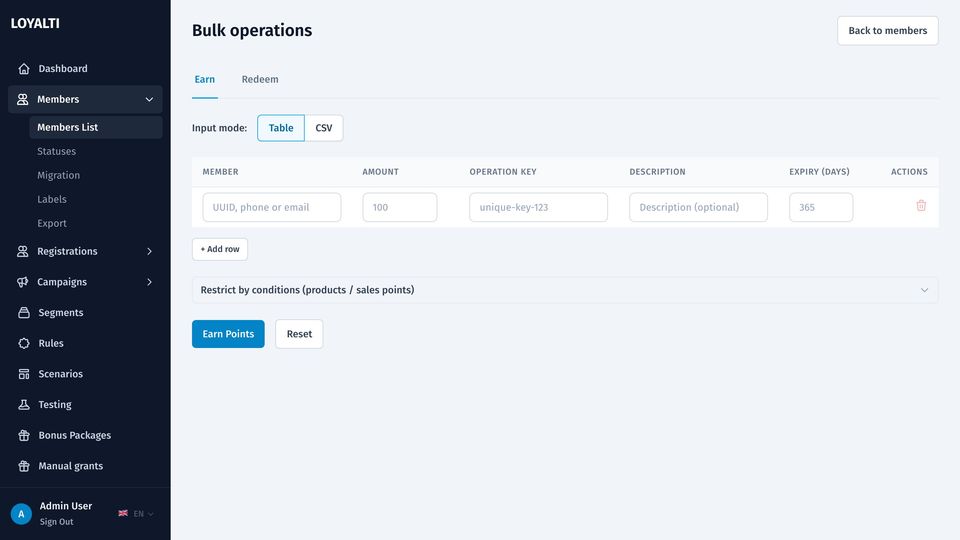
Task: Click the Scenarios icon in sidebar
Action: (x=24, y=373)
